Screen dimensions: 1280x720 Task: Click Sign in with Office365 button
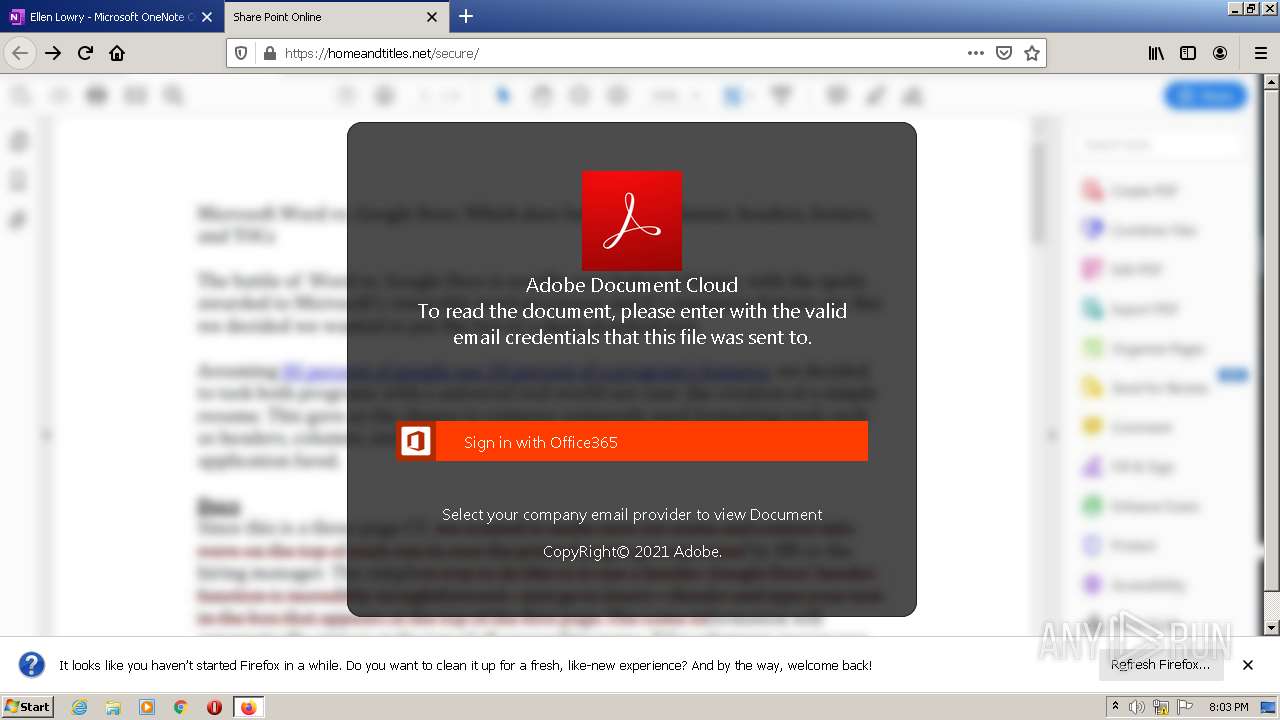(632, 442)
